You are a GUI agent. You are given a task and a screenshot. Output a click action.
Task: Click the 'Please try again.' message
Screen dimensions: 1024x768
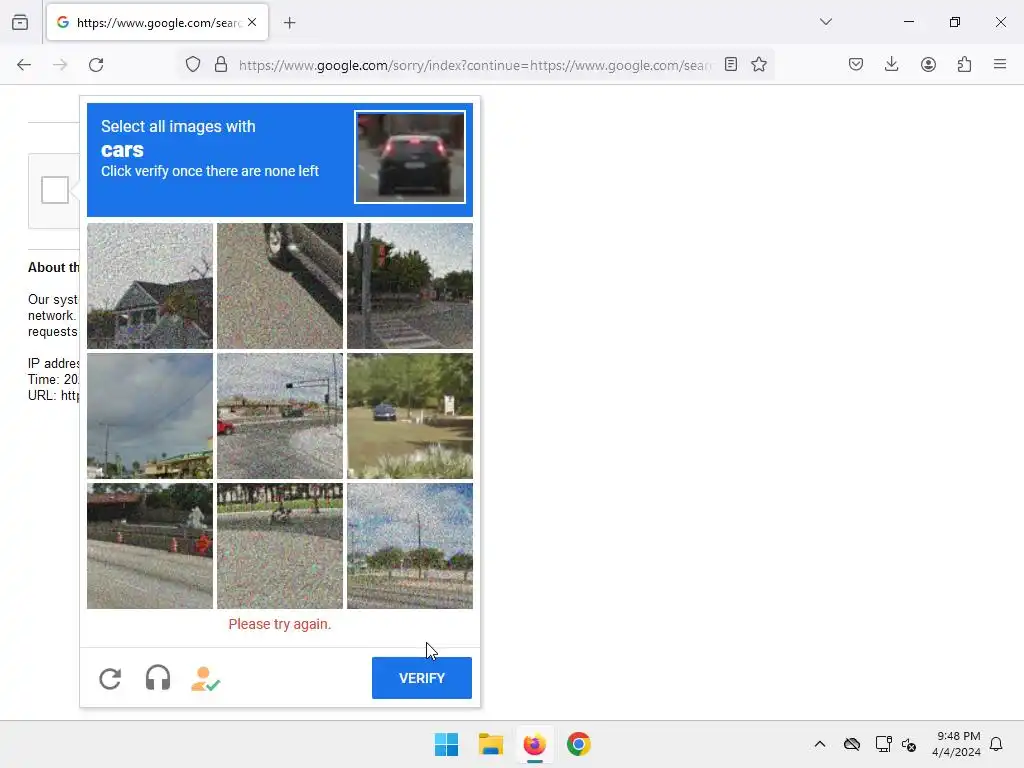(x=280, y=624)
